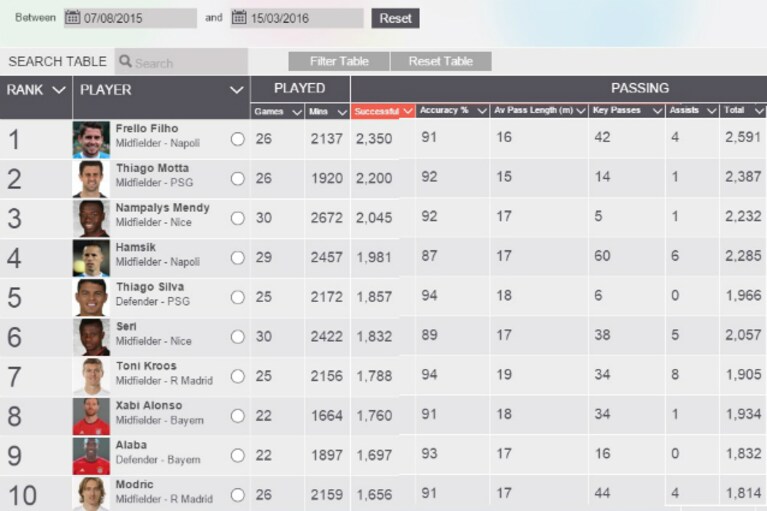Open the end date calendar icon

pyautogui.click(x=239, y=18)
